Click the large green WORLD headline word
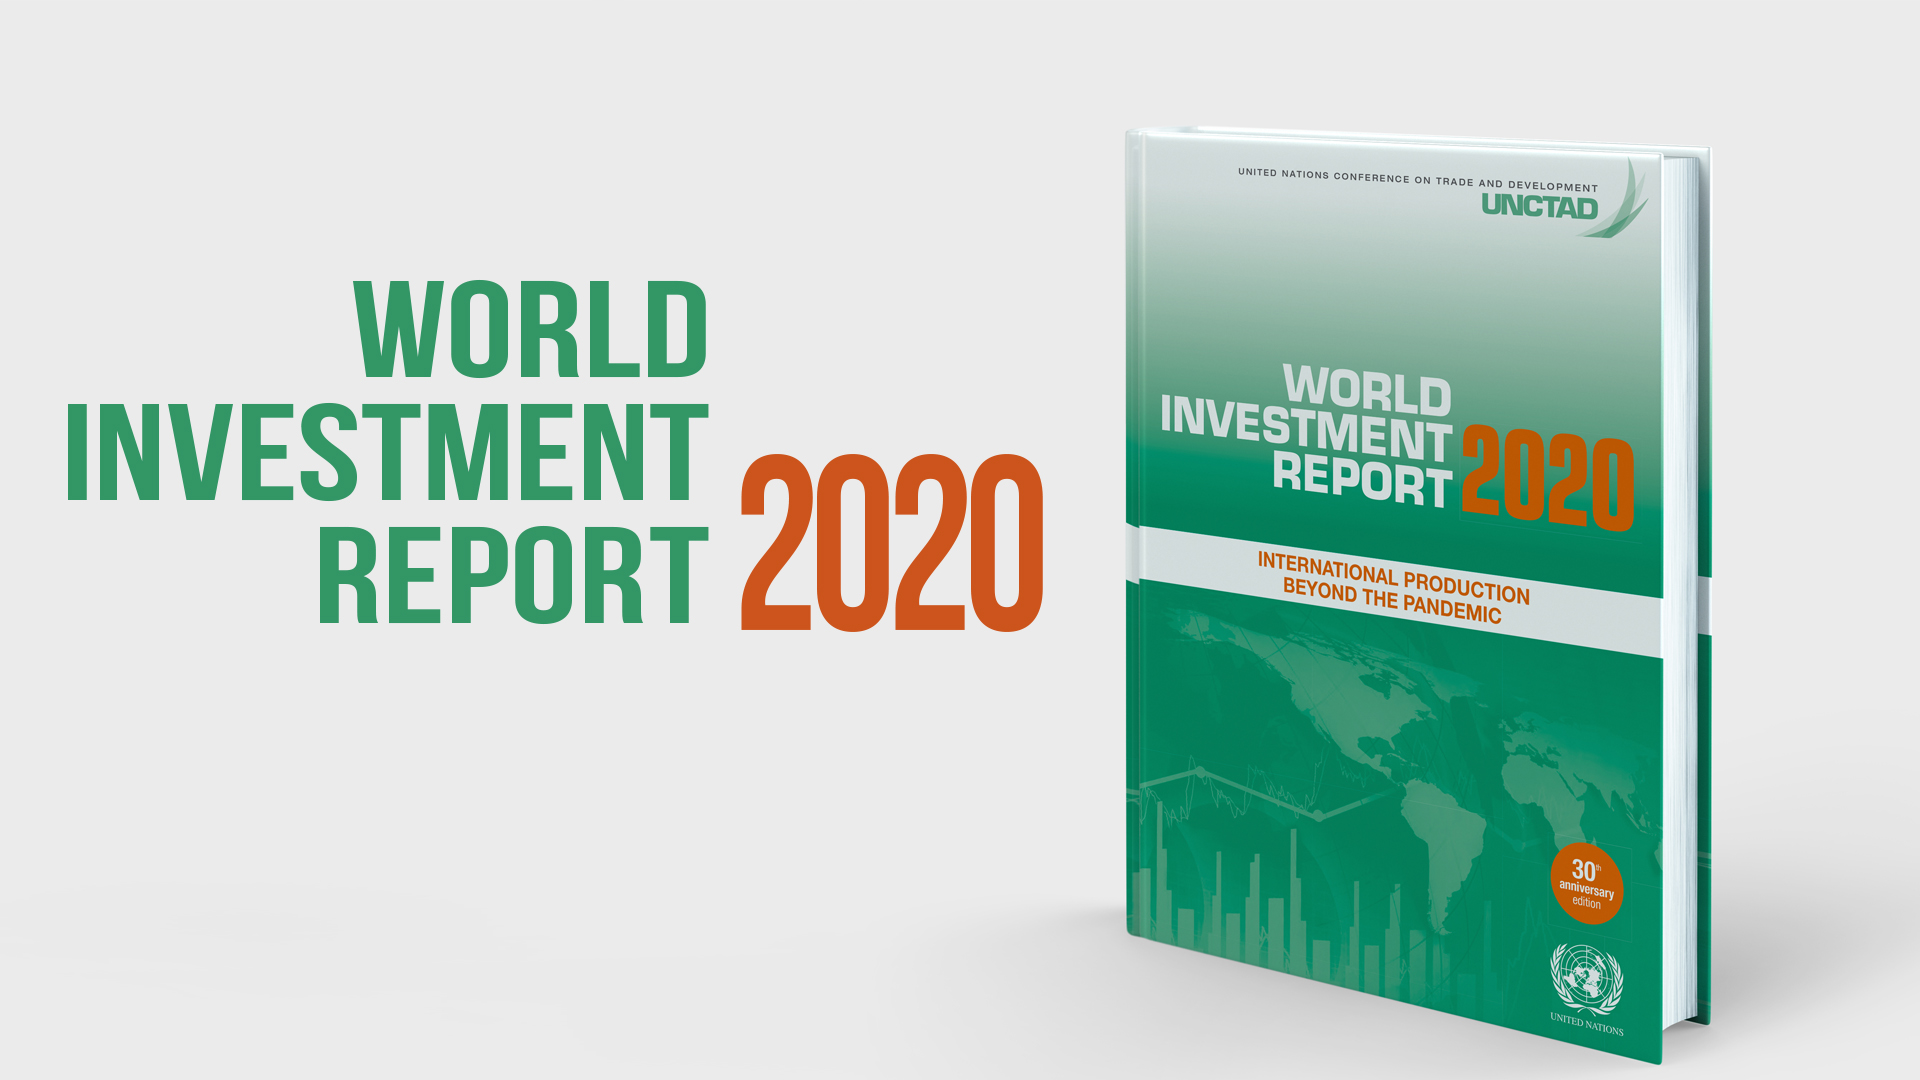This screenshot has height=1080, width=1920. pyautogui.click(x=531, y=329)
